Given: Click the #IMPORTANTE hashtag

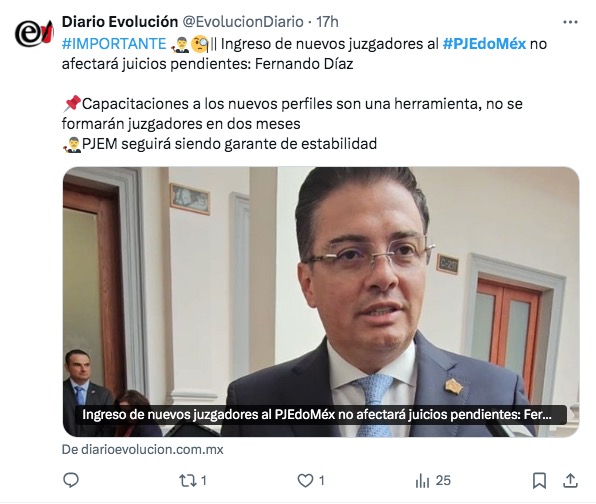Looking at the screenshot, I should (114, 44).
